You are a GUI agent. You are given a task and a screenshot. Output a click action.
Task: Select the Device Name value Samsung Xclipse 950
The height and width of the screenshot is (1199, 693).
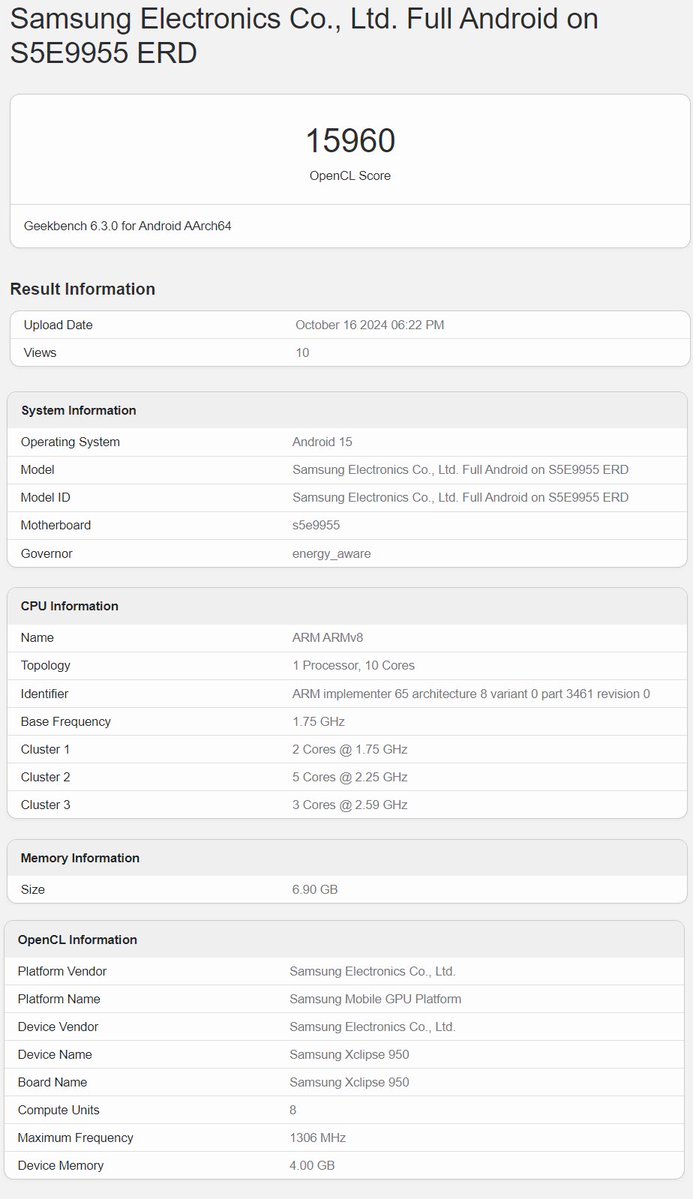(x=349, y=1055)
